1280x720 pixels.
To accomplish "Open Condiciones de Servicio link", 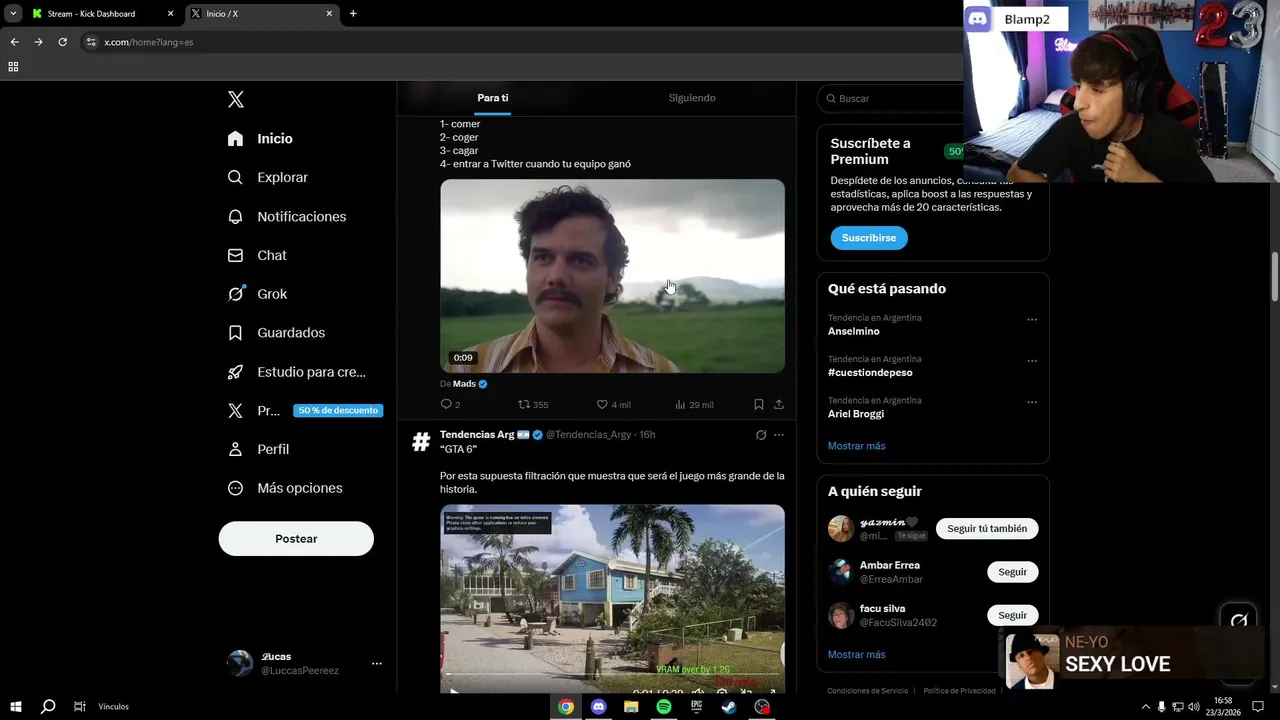I will click(x=868, y=691).
